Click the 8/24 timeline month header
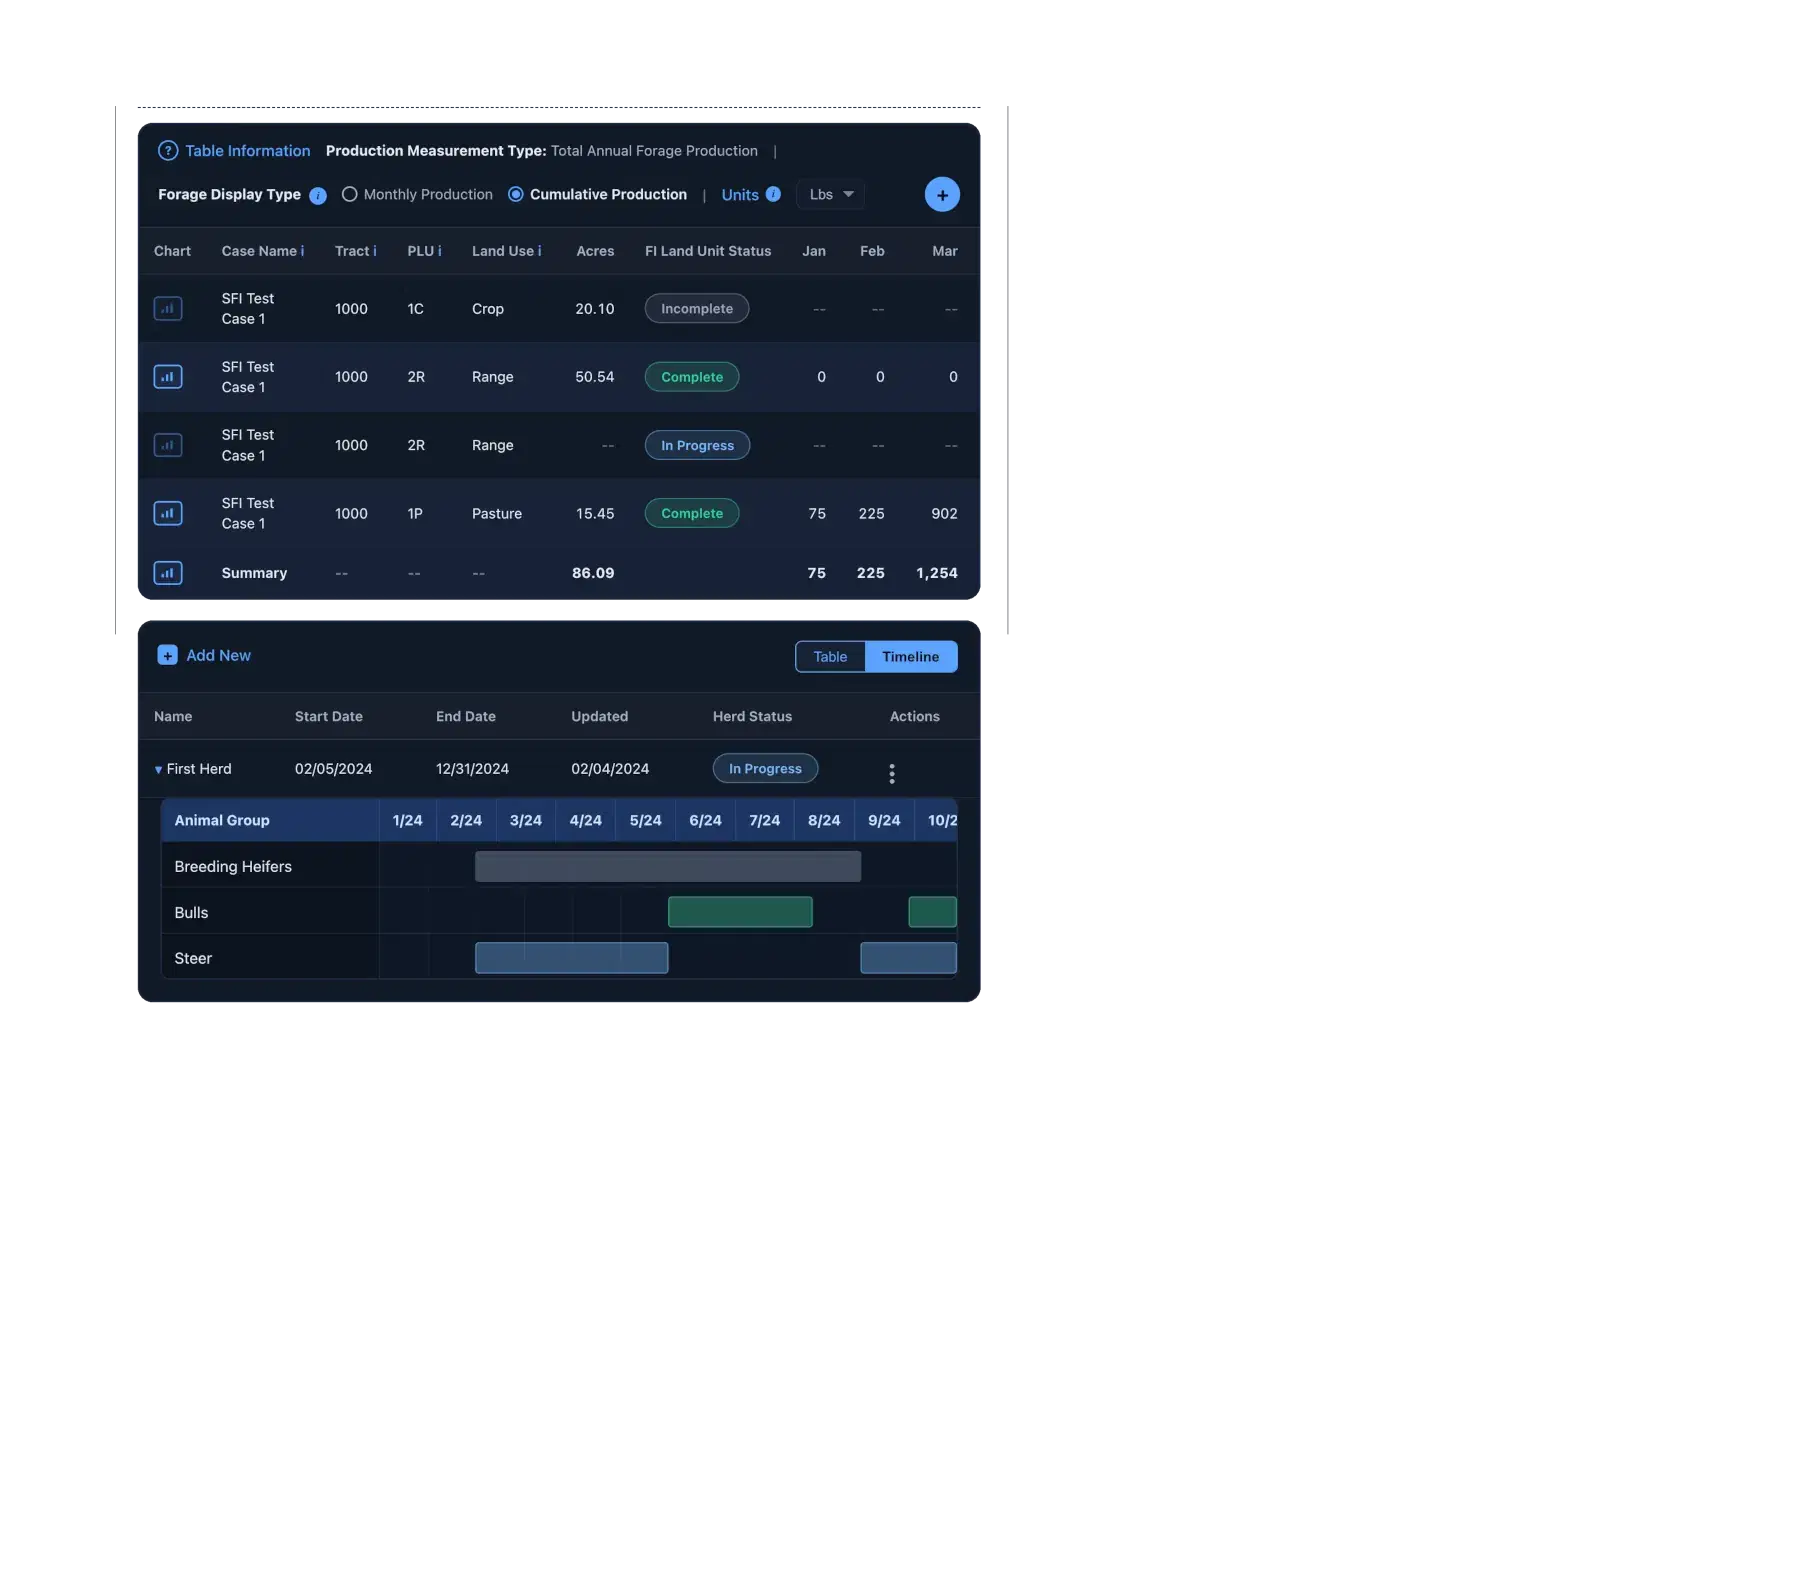 pos(824,820)
